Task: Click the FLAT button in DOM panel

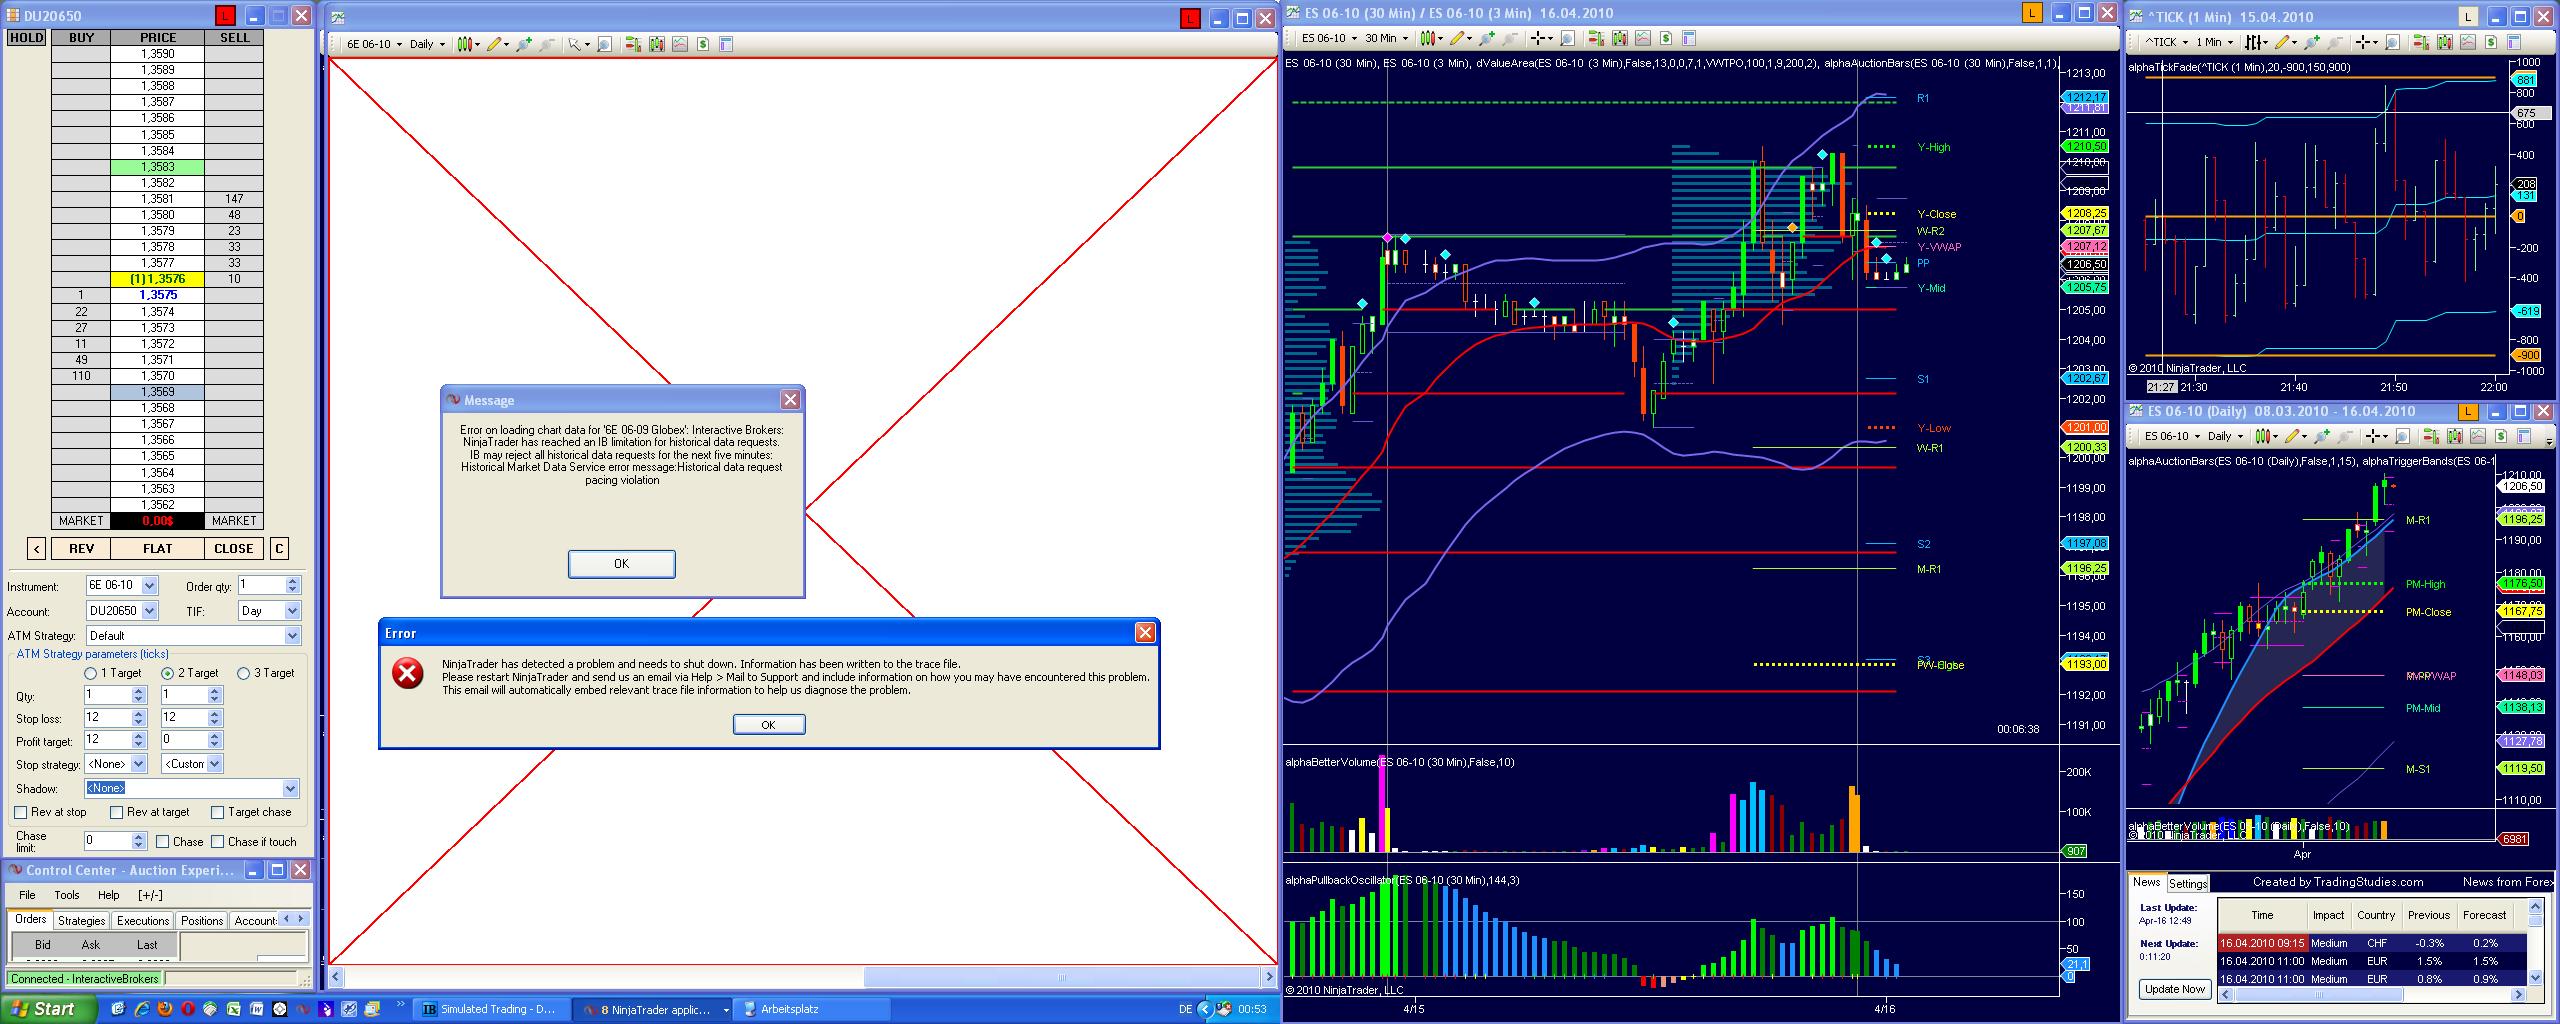Action: pos(157,548)
